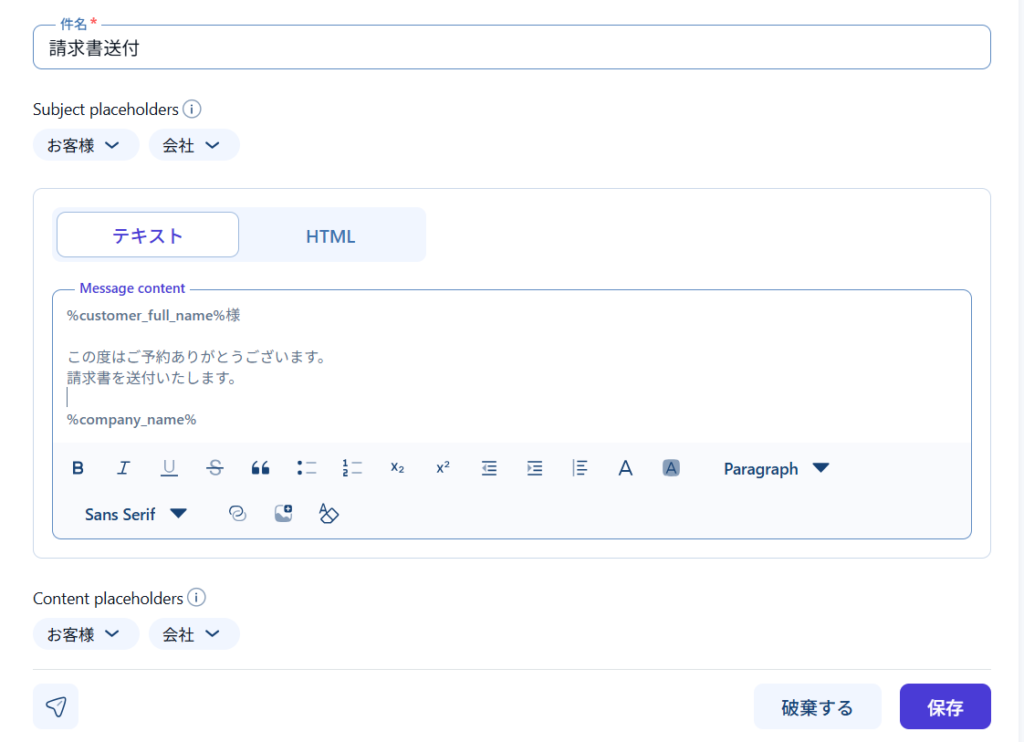Select the テキスト tab
1024x742 pixels.
pyautogui.click(x=147, y=236)
